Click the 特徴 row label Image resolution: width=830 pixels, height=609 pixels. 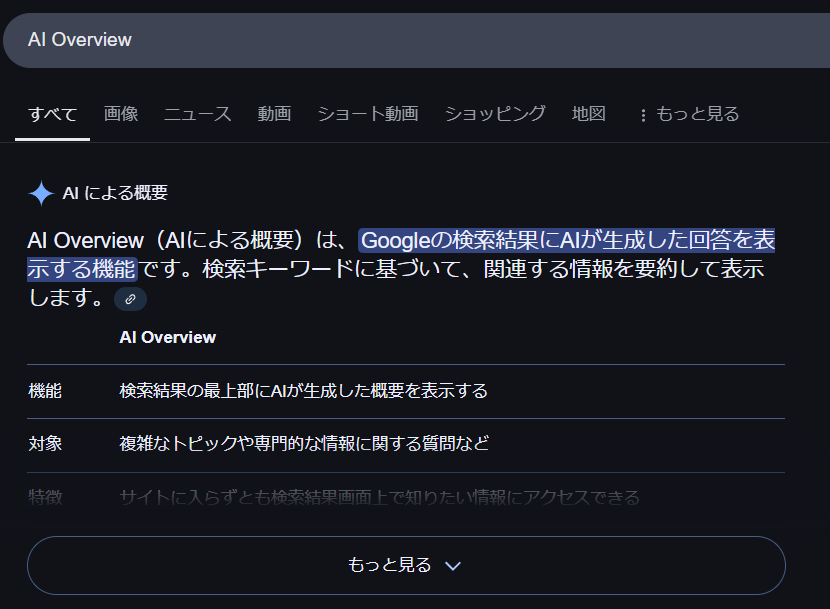[x=45, y=497]
